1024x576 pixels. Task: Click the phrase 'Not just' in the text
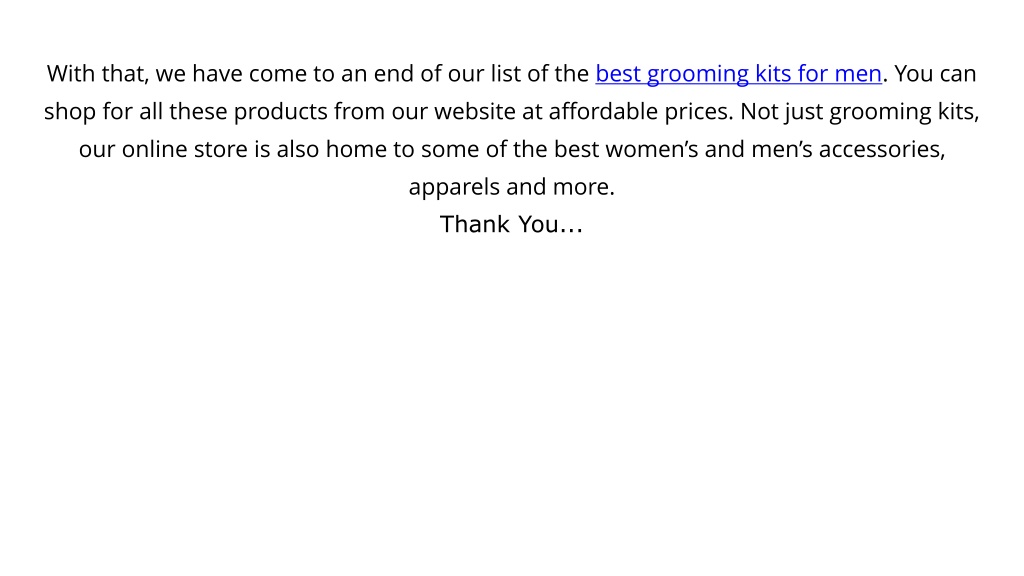tap(782, 113)
